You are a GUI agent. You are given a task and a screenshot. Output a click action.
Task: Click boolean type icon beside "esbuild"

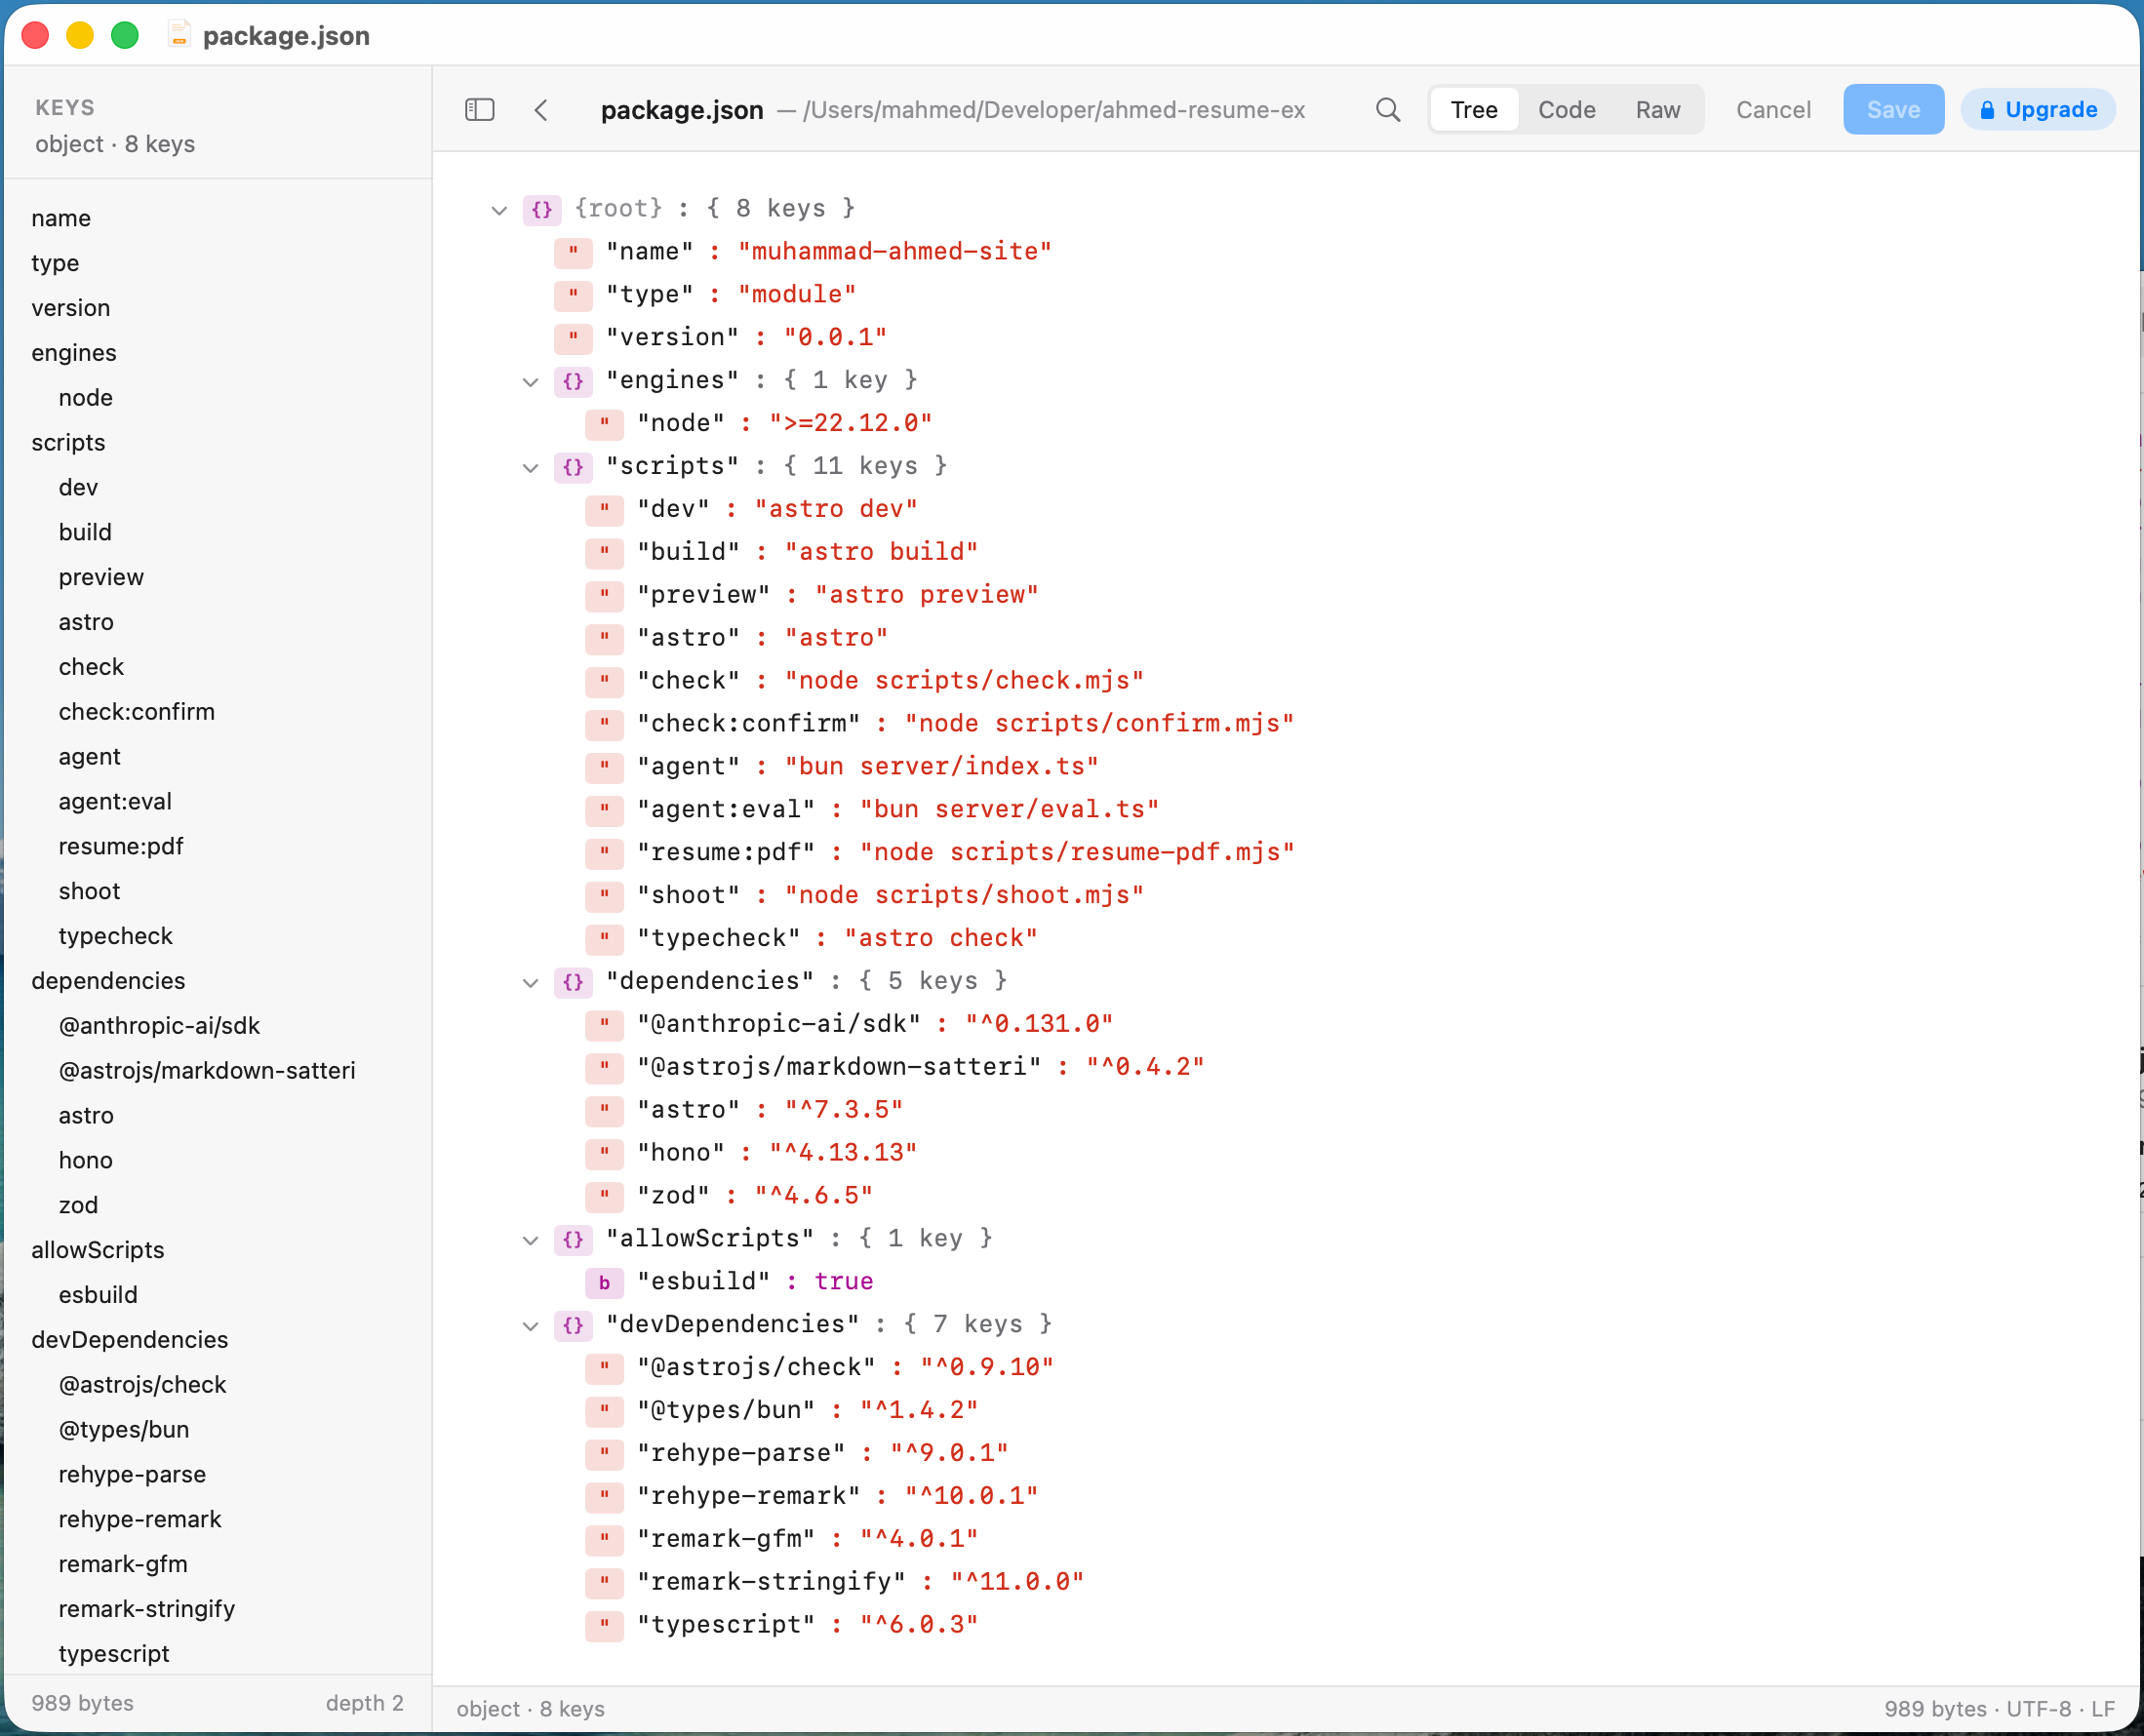(604, 1282)
